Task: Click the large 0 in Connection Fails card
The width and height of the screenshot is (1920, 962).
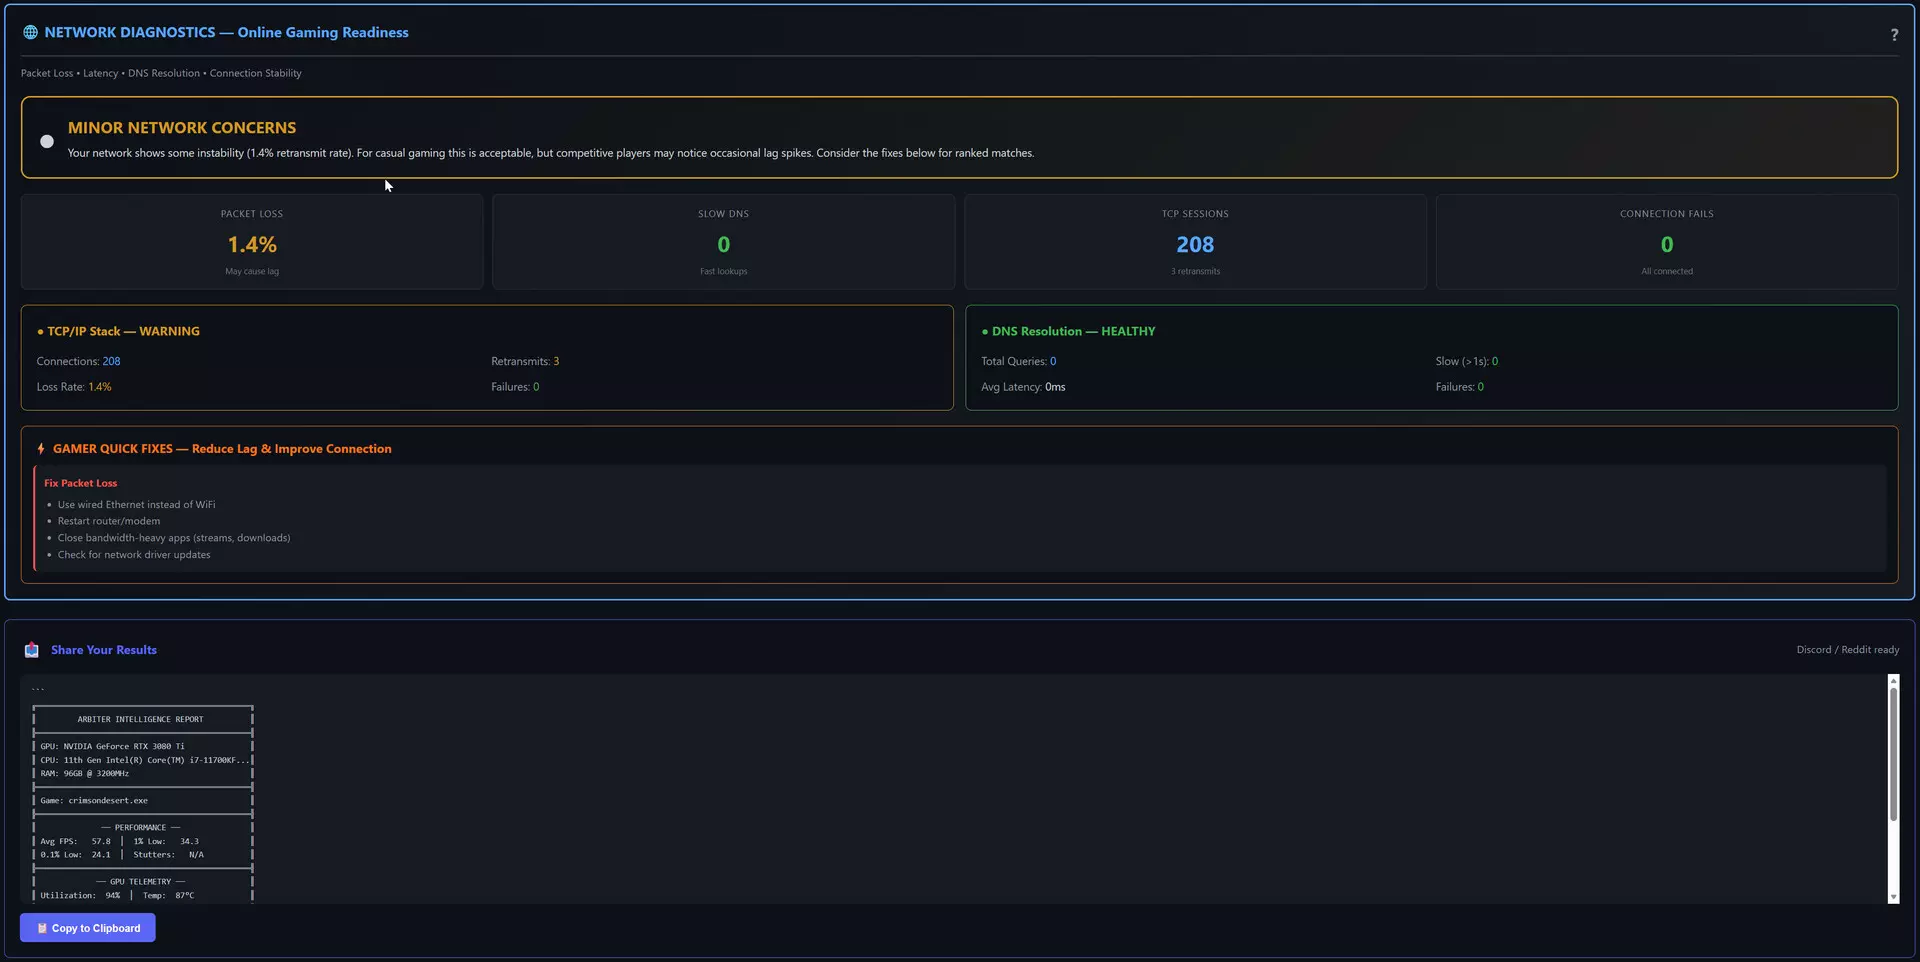Action: coord(1667,245)
